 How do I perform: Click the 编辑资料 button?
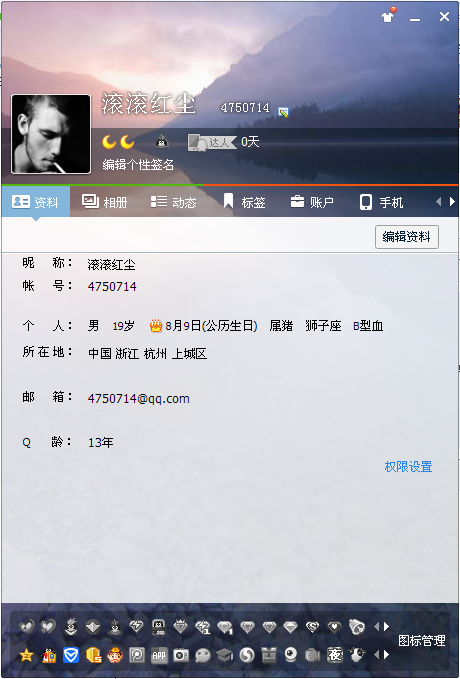coord(407,236)
